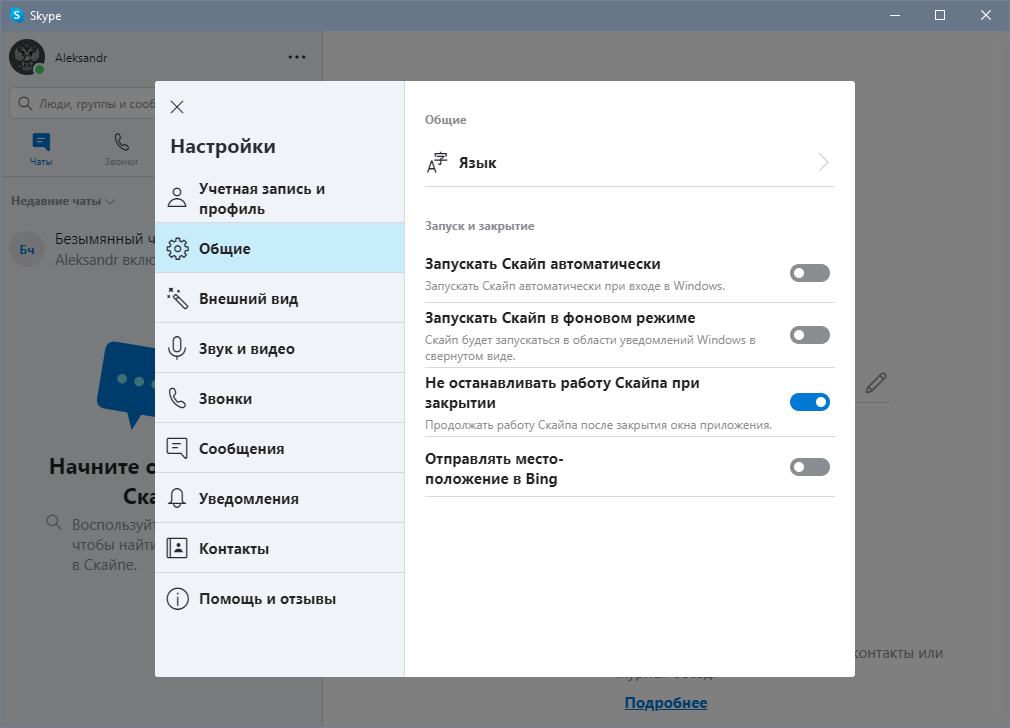The height and width of the screenshot is (728, 1010).
Task: Click the magic wand icon for Внешний вид
Action: (x=177, y=299)
